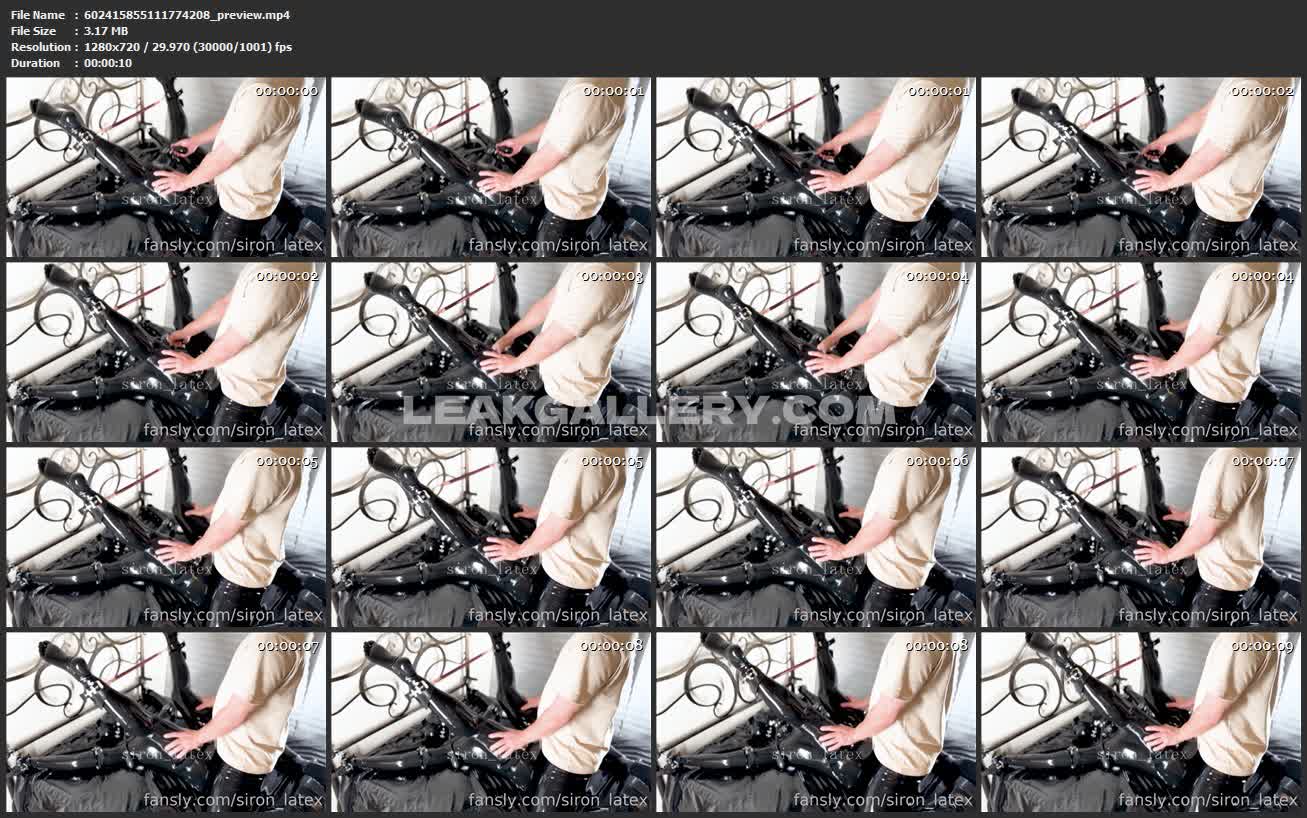
Task: Click the 00:00:10 duration value
Action: pos(108,63)
